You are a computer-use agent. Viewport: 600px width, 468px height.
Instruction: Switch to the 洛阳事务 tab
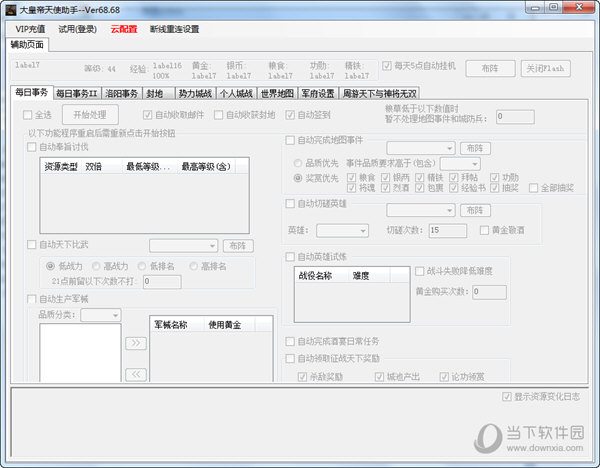pos(121,93)
